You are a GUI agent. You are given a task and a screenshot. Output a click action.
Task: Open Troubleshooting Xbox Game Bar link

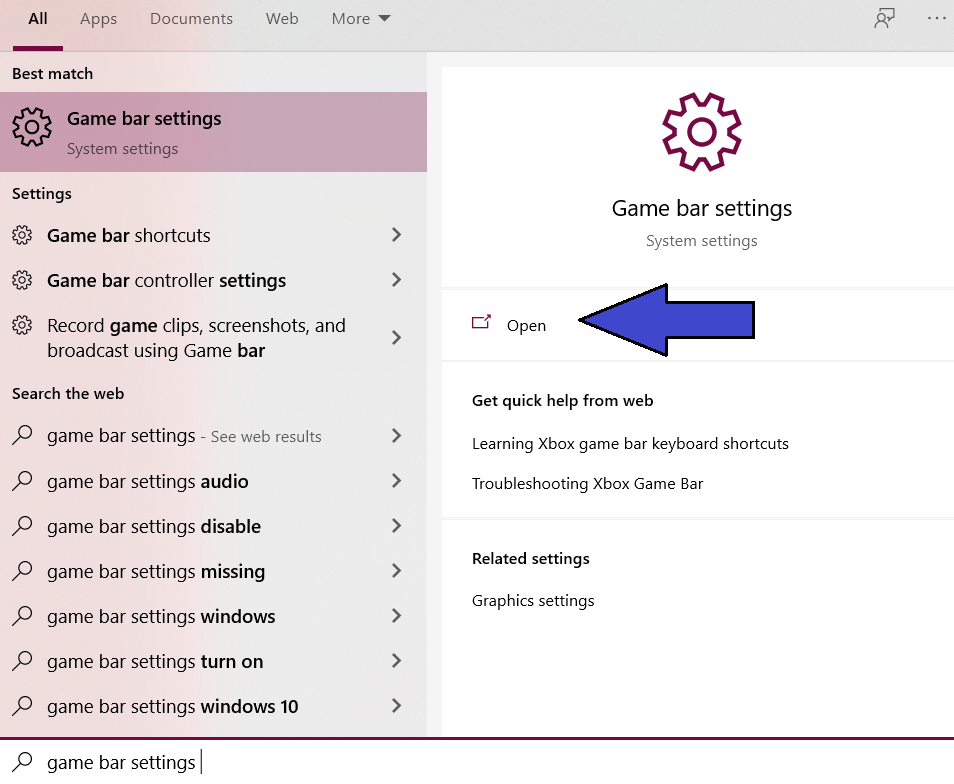(587, 484)
